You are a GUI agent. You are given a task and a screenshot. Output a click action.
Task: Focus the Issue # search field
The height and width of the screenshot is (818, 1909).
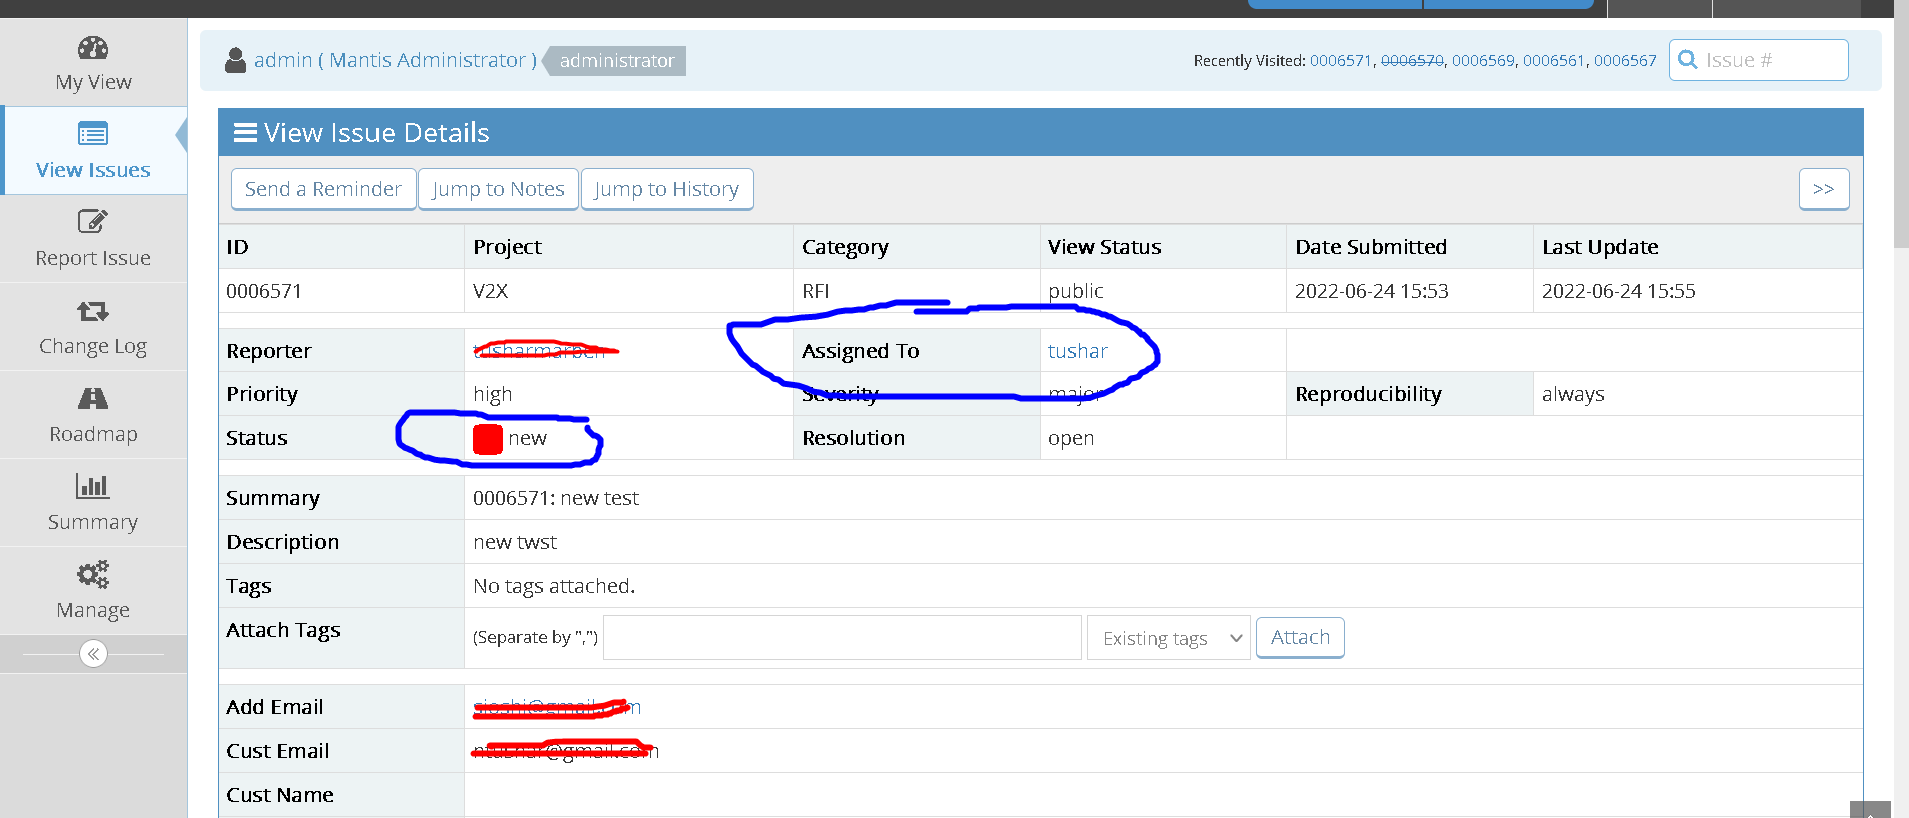click(x=1770, y=60)
